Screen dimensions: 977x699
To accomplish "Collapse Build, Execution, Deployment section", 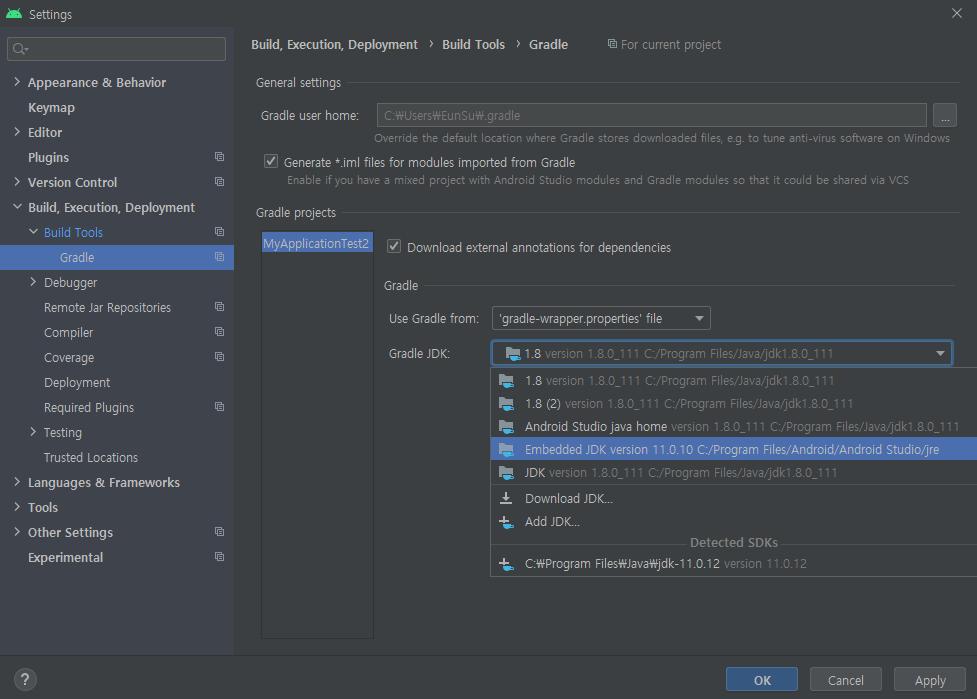I will pos(17,207).
